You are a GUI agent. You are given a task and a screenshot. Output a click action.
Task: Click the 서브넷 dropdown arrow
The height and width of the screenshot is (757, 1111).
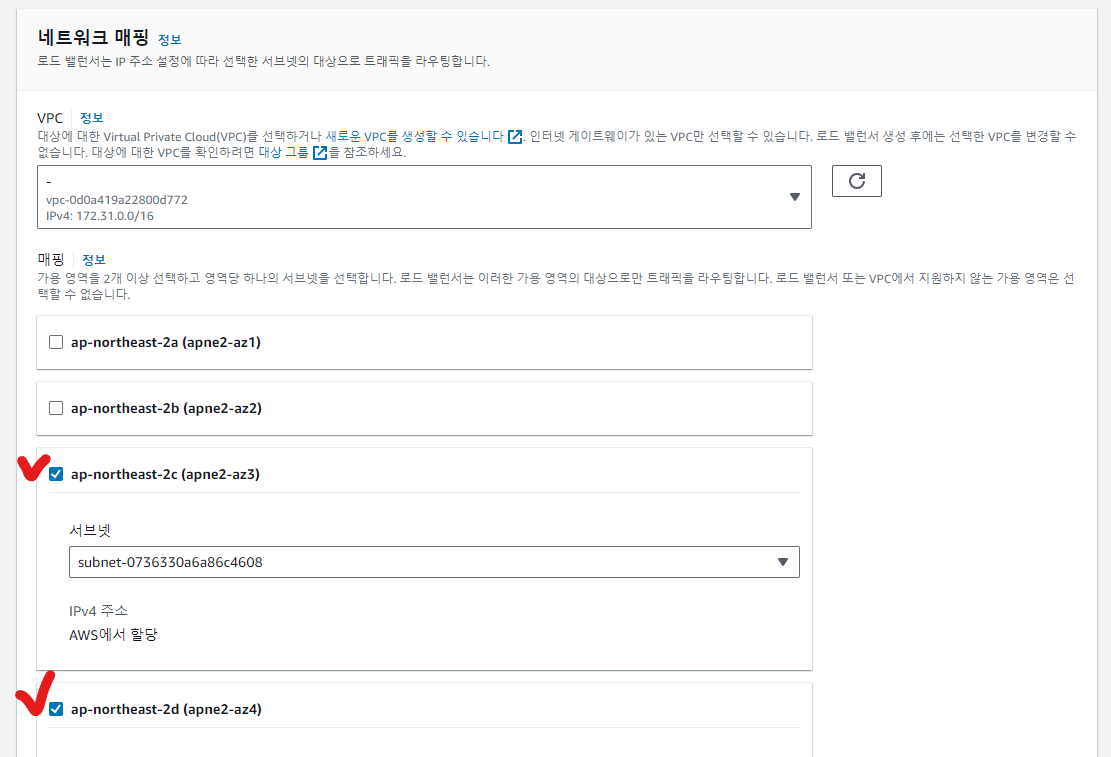(x=783, y=562)
